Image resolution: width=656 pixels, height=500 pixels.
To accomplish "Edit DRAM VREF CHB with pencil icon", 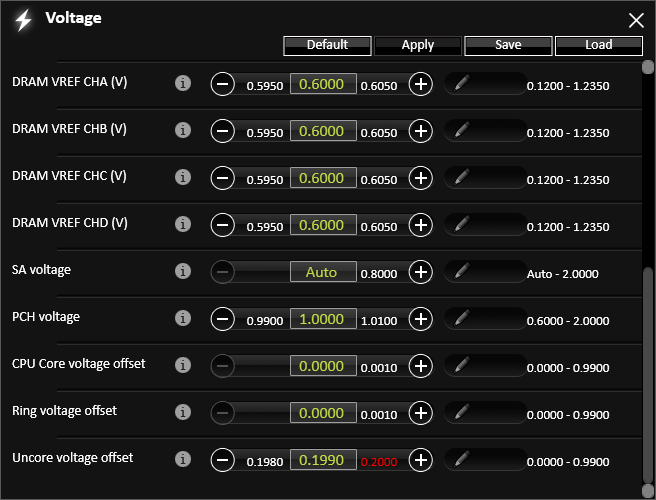I will click(x=461, y=131).
